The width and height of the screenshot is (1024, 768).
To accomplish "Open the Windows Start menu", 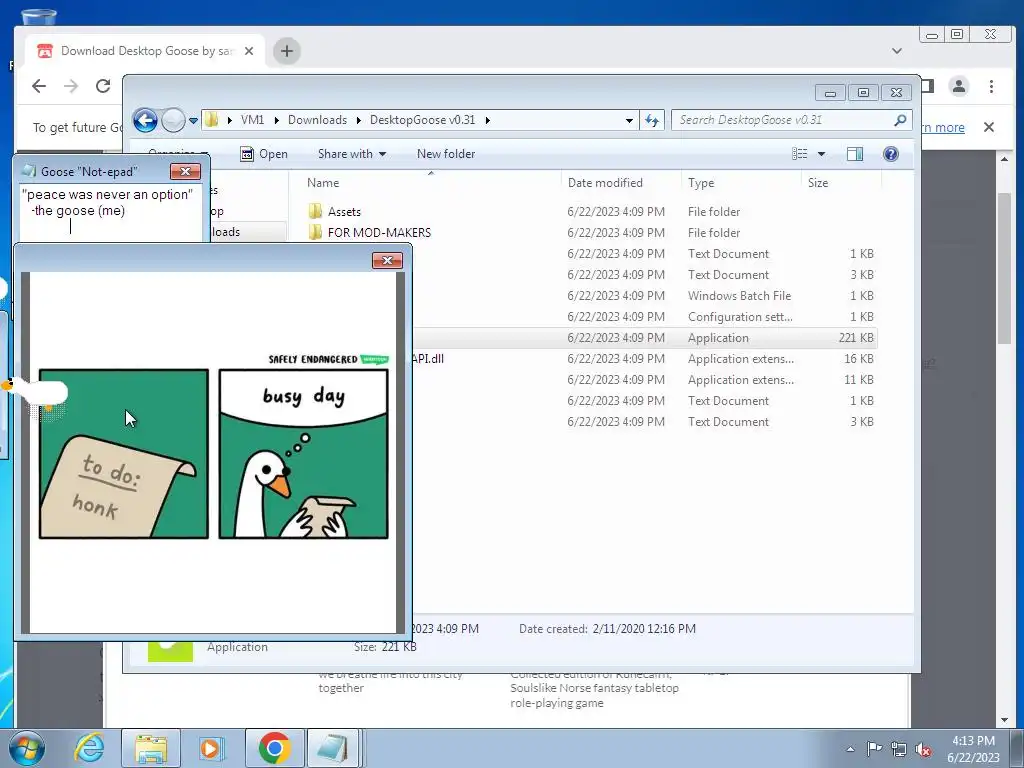I will point(27,748).
